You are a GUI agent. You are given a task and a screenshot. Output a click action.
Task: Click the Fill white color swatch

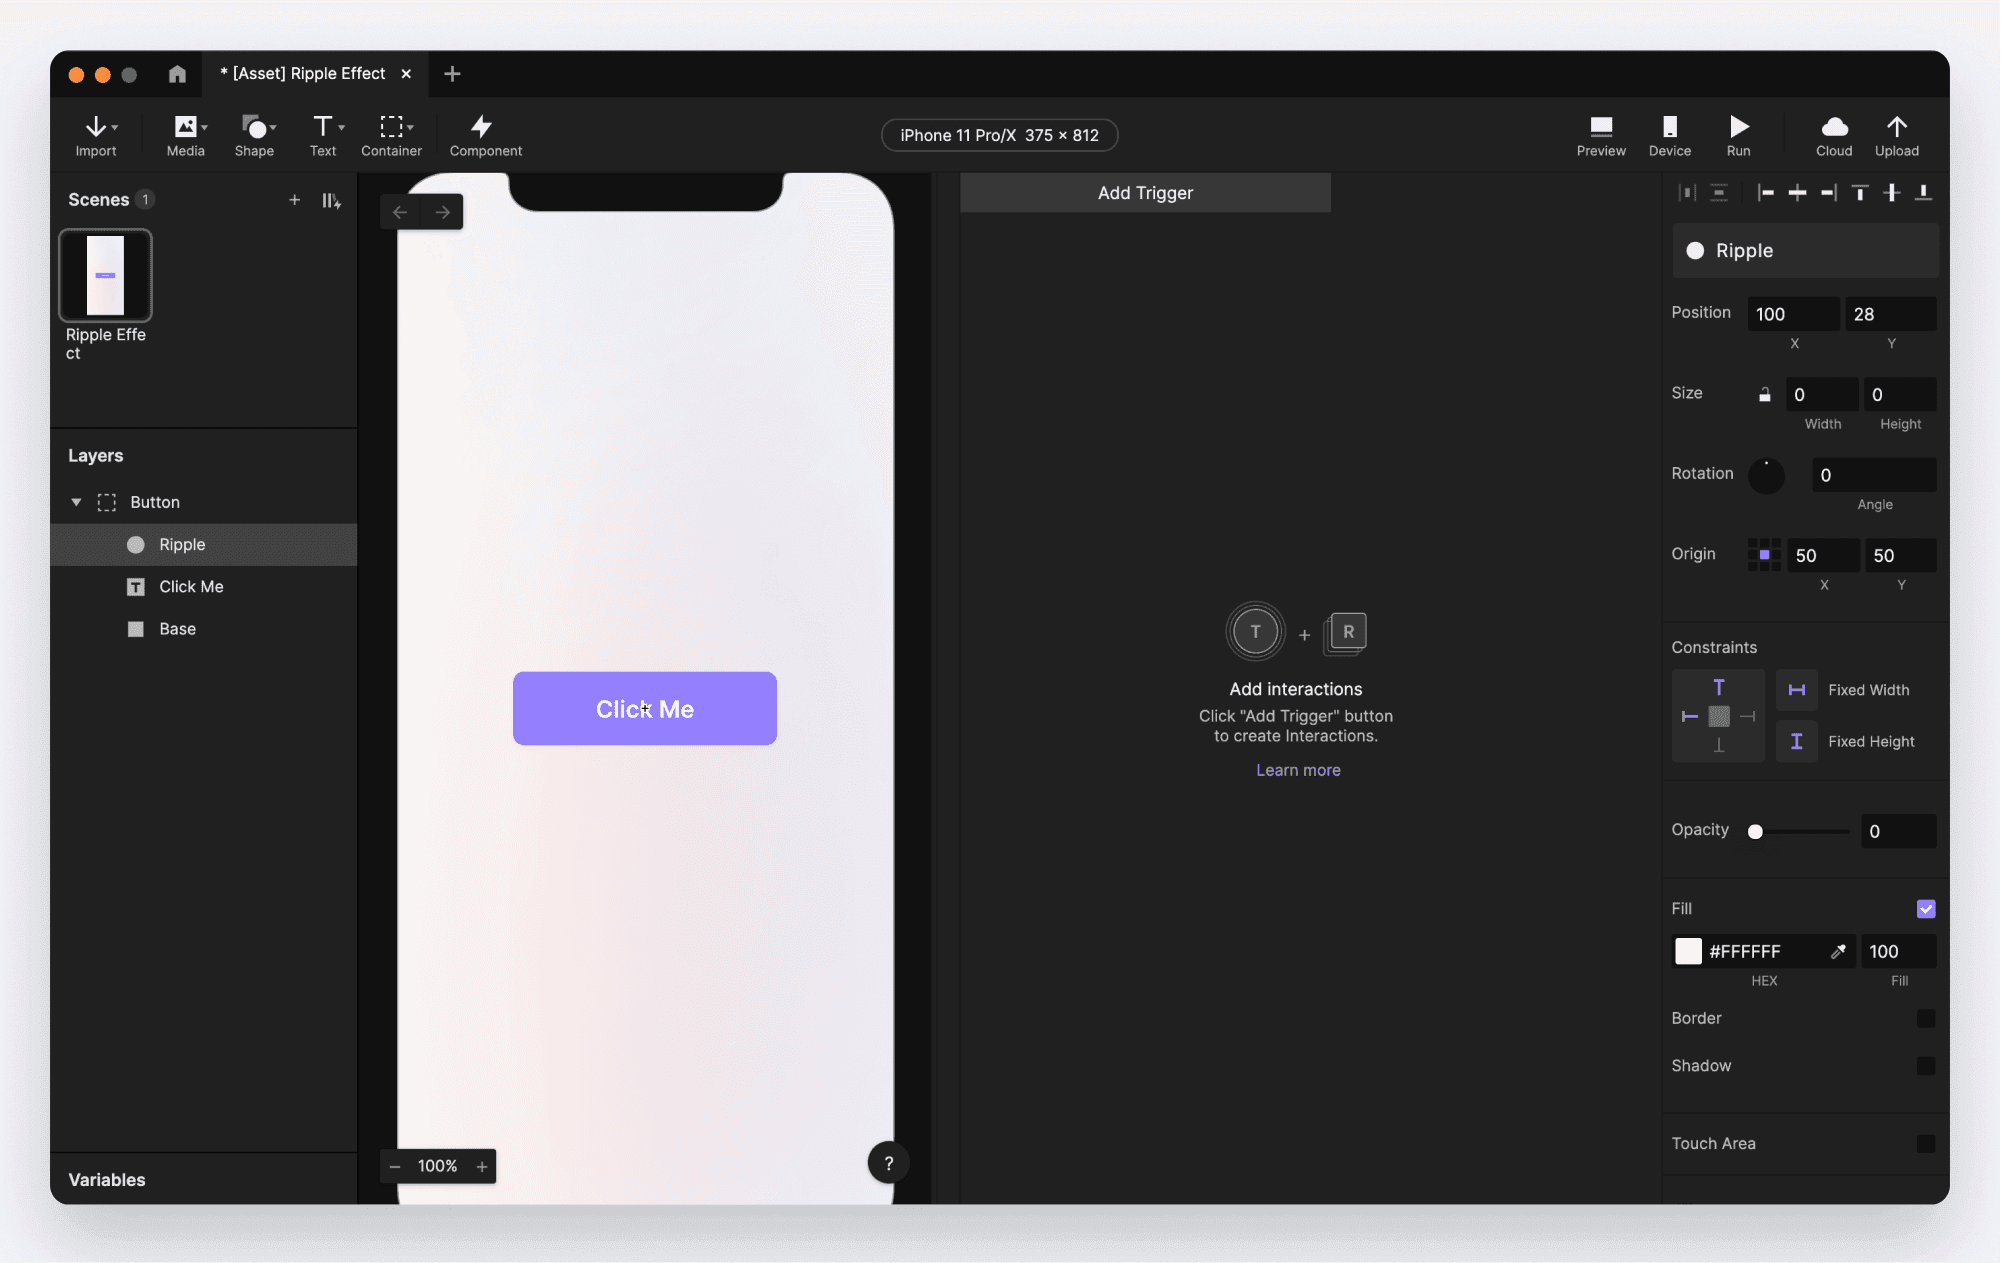click(1688, 951)
